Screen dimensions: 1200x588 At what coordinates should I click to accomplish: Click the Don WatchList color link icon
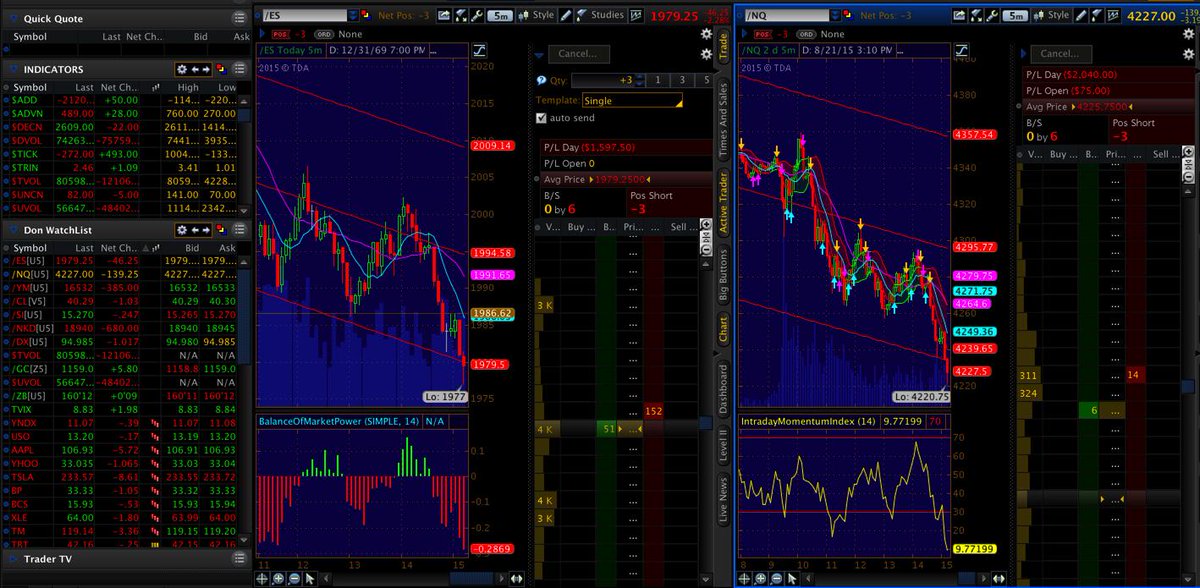point(221,229)
